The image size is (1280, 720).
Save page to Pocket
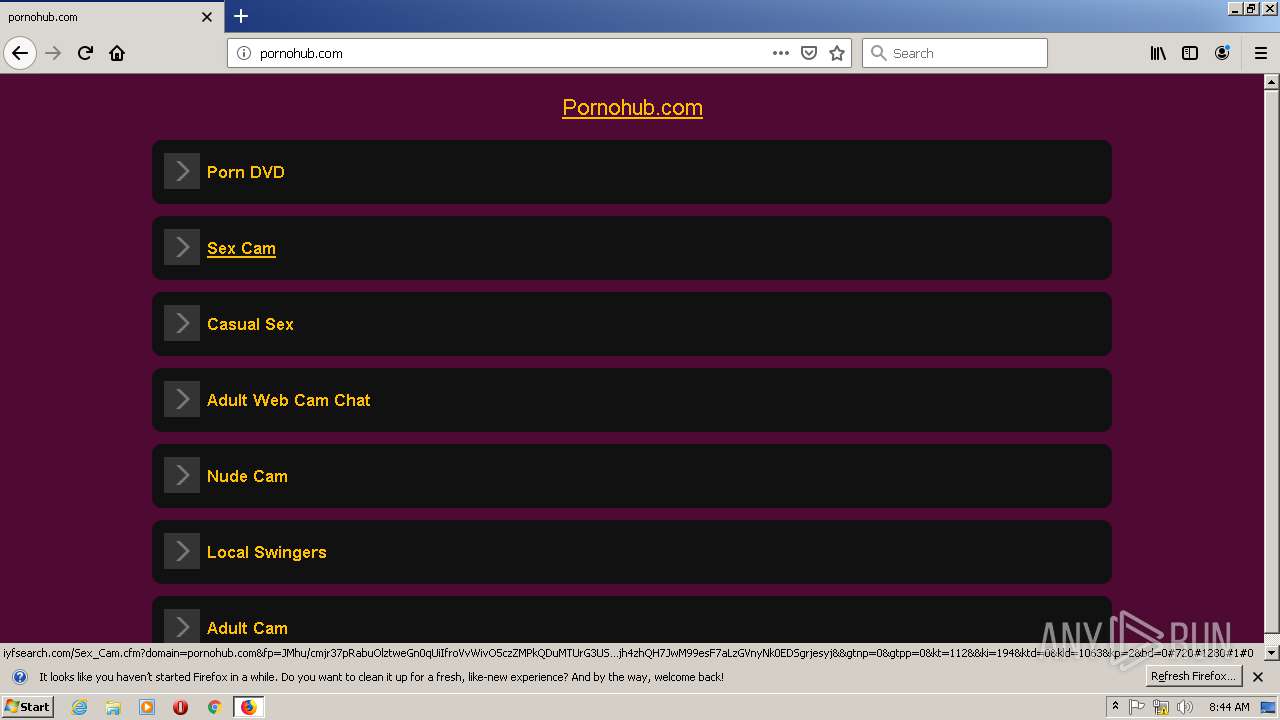click(x=809, y=53)
